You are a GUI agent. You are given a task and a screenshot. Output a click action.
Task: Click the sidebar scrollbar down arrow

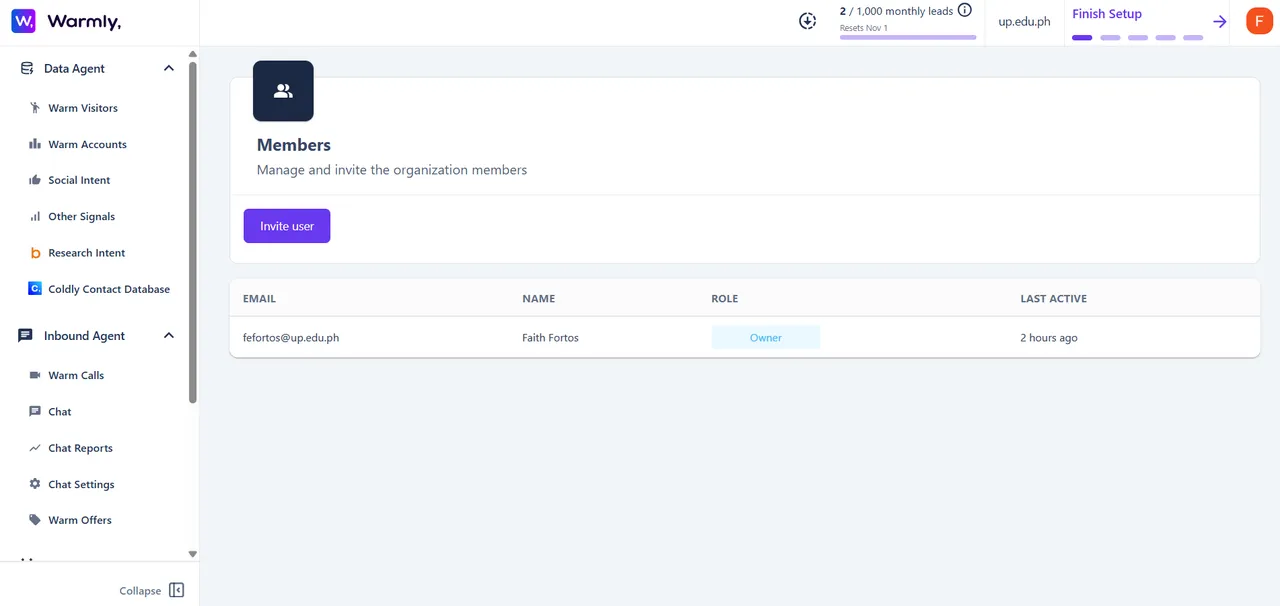click(x=193, y=554)
